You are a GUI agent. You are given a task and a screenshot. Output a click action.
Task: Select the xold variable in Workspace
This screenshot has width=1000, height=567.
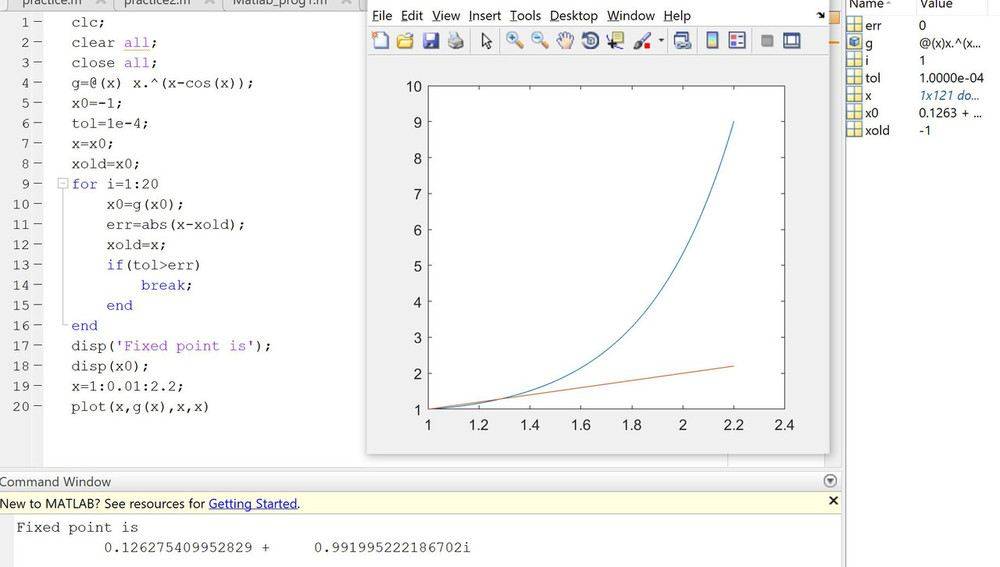(x=877, y=130)
